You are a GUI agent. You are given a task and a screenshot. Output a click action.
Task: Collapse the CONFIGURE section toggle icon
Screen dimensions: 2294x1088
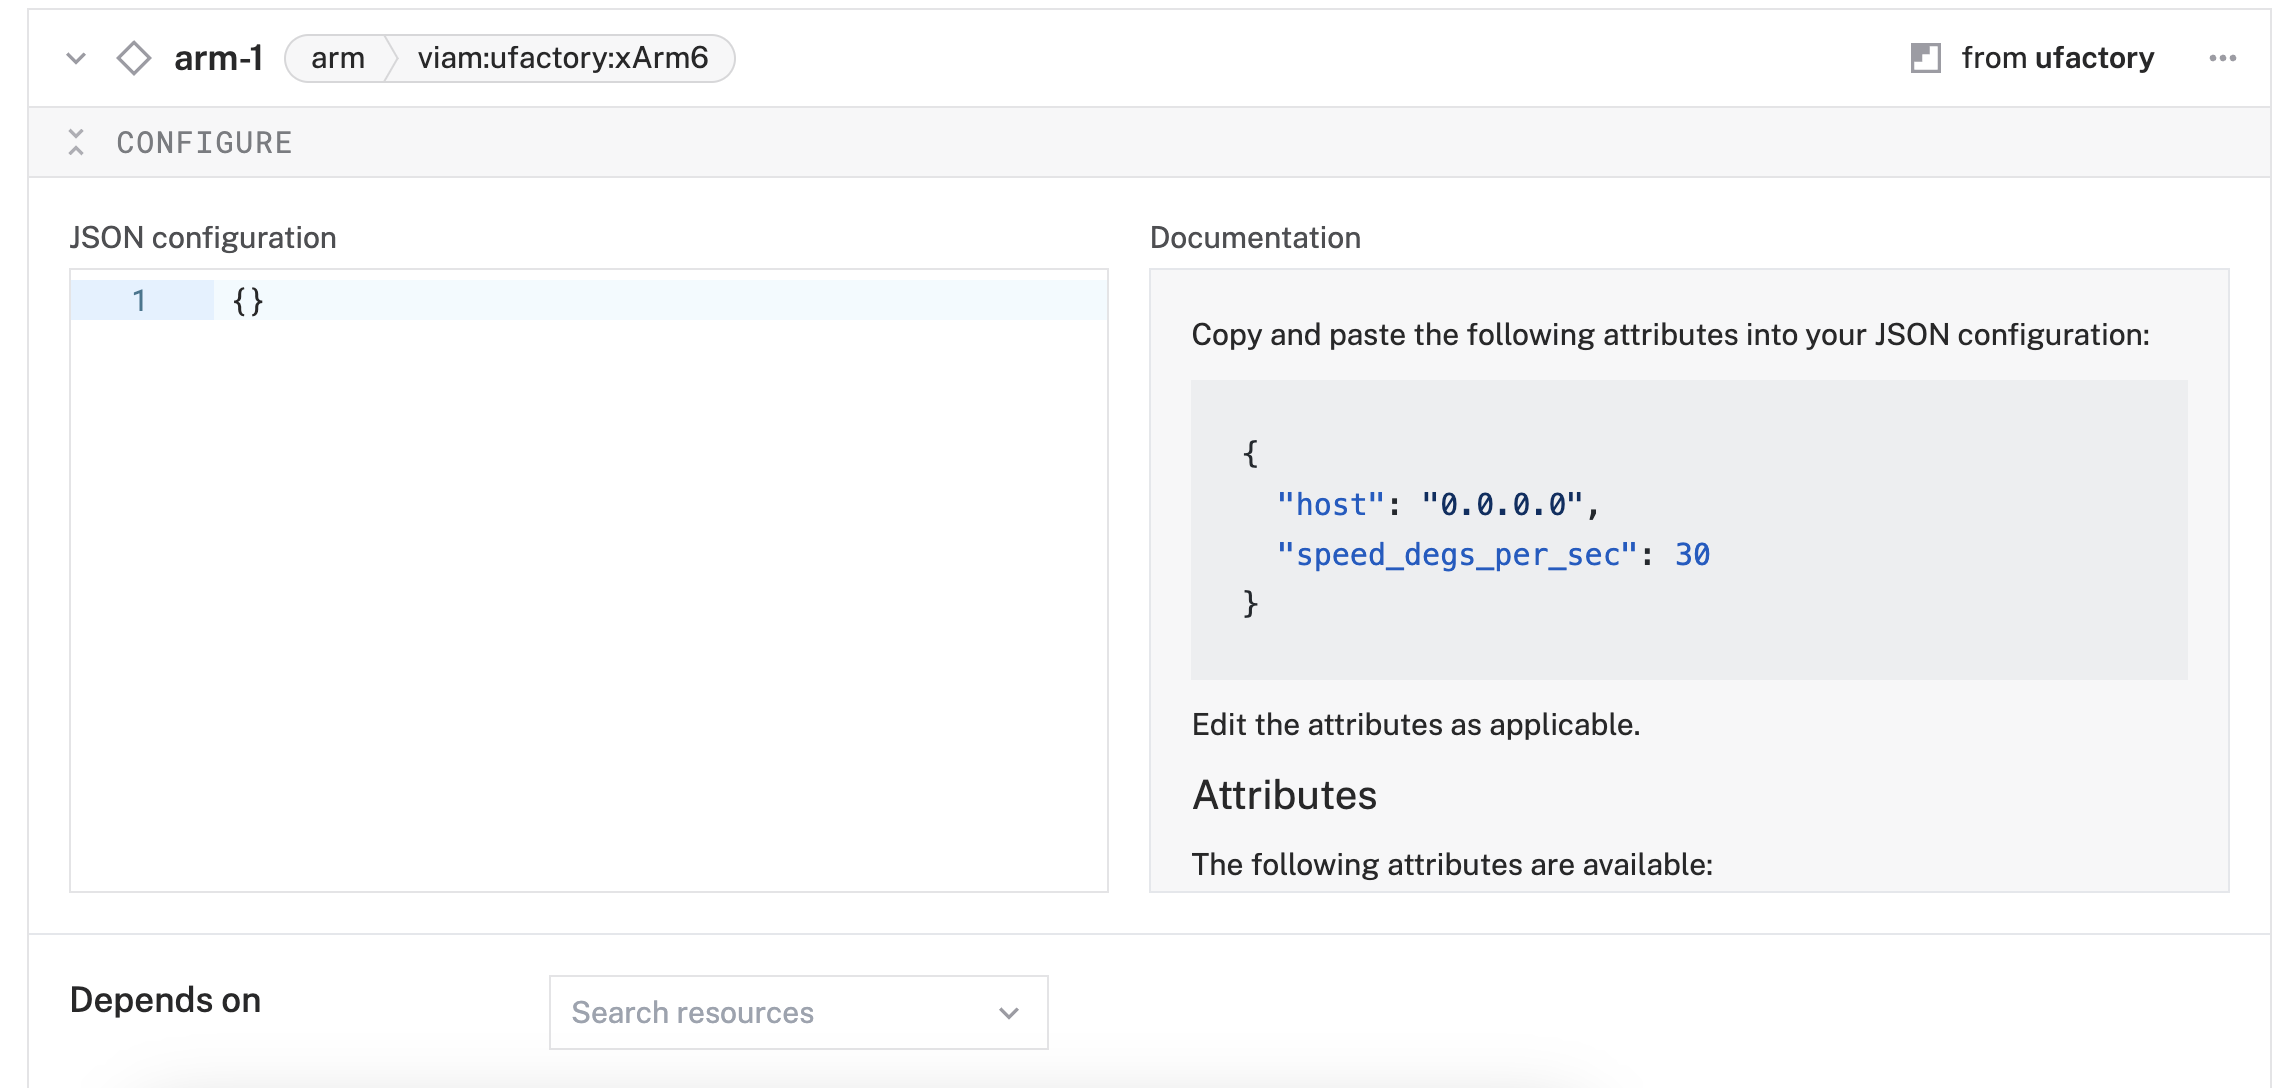(76, 142)
